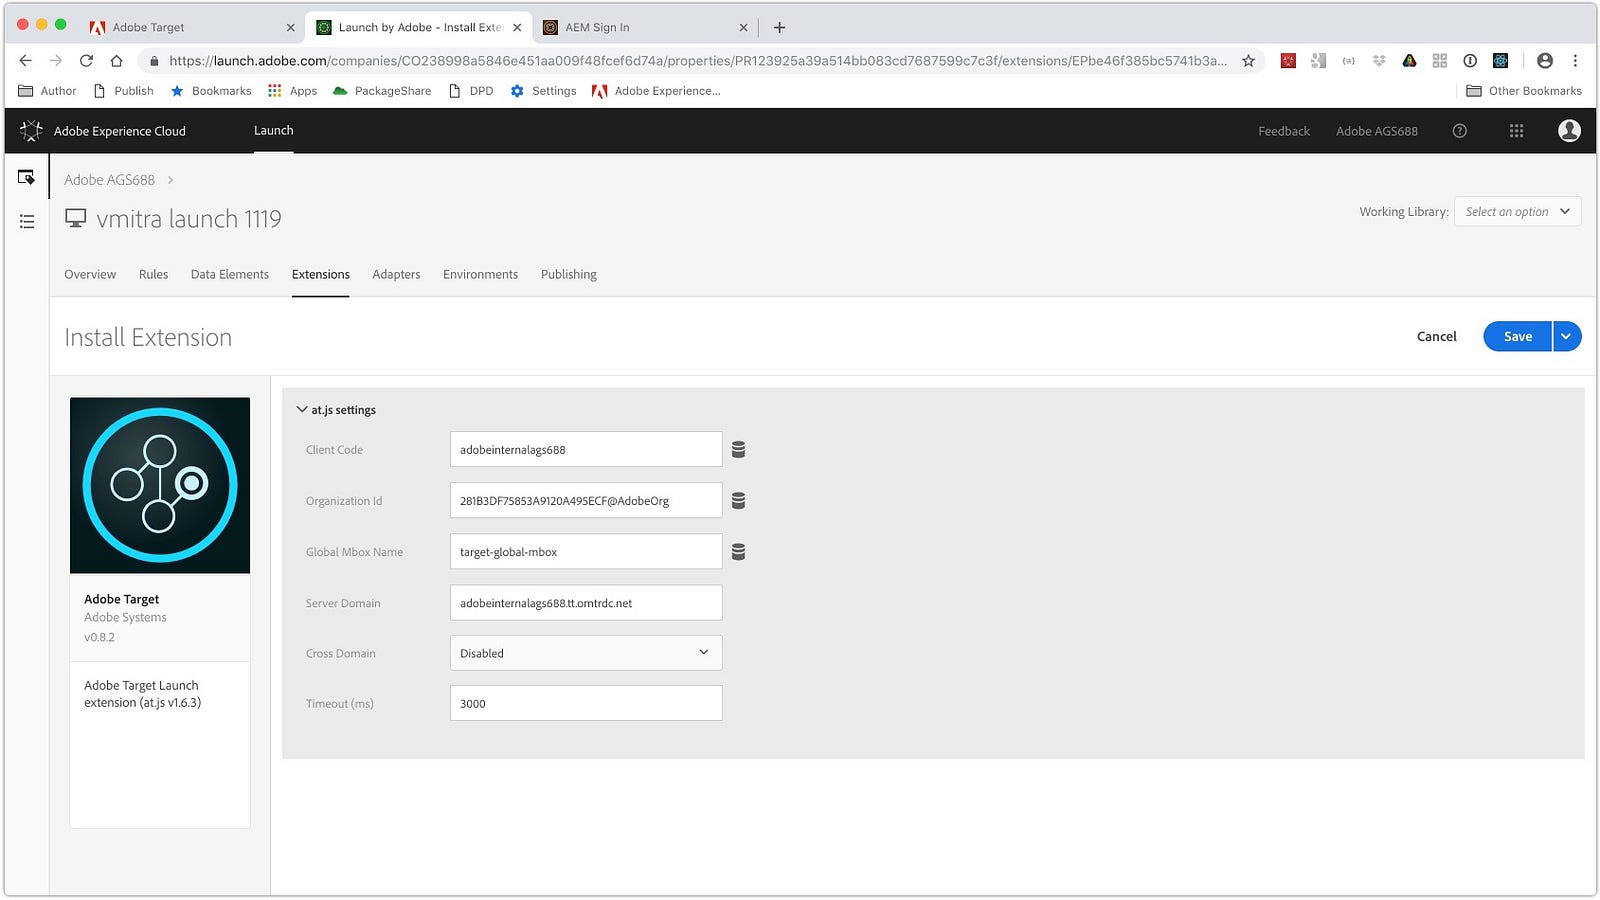Open the Publish bookmark
Viewport: 1600px width, 900px height.
pyautogui.click(x=123, y=91)
